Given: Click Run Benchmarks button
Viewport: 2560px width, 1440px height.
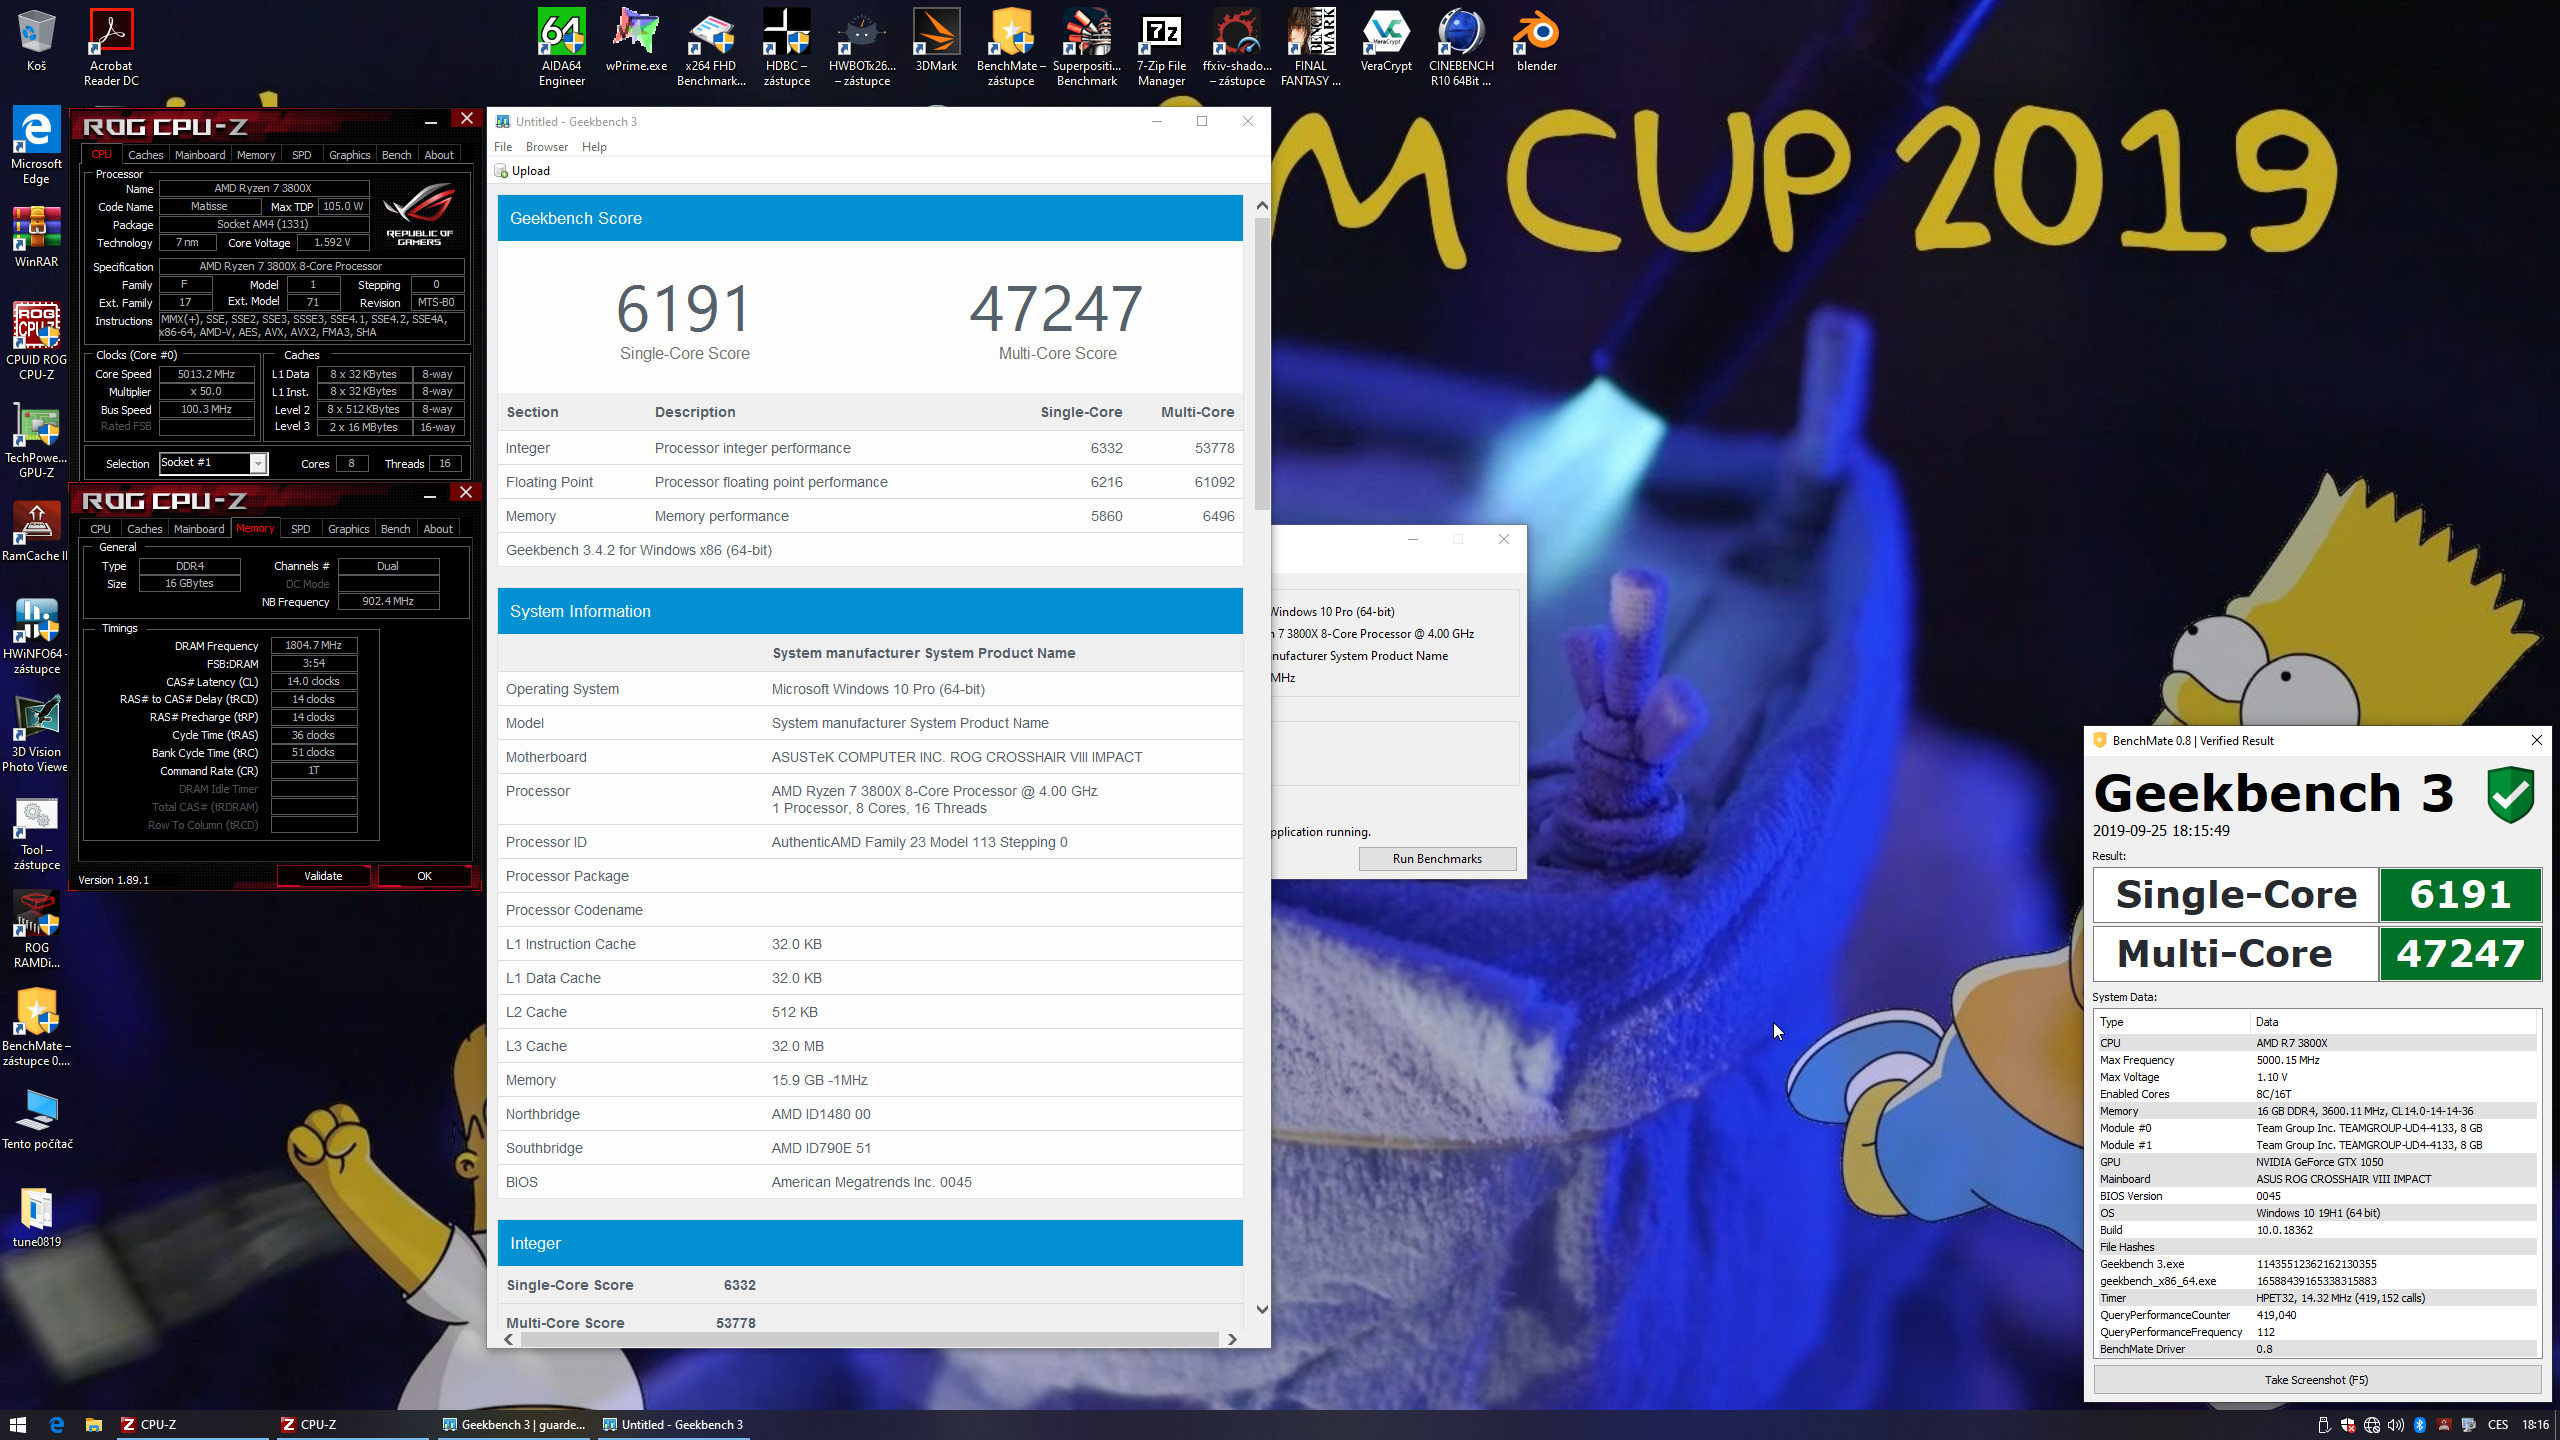Looking at the screenshot, I should click(1437, 859).
